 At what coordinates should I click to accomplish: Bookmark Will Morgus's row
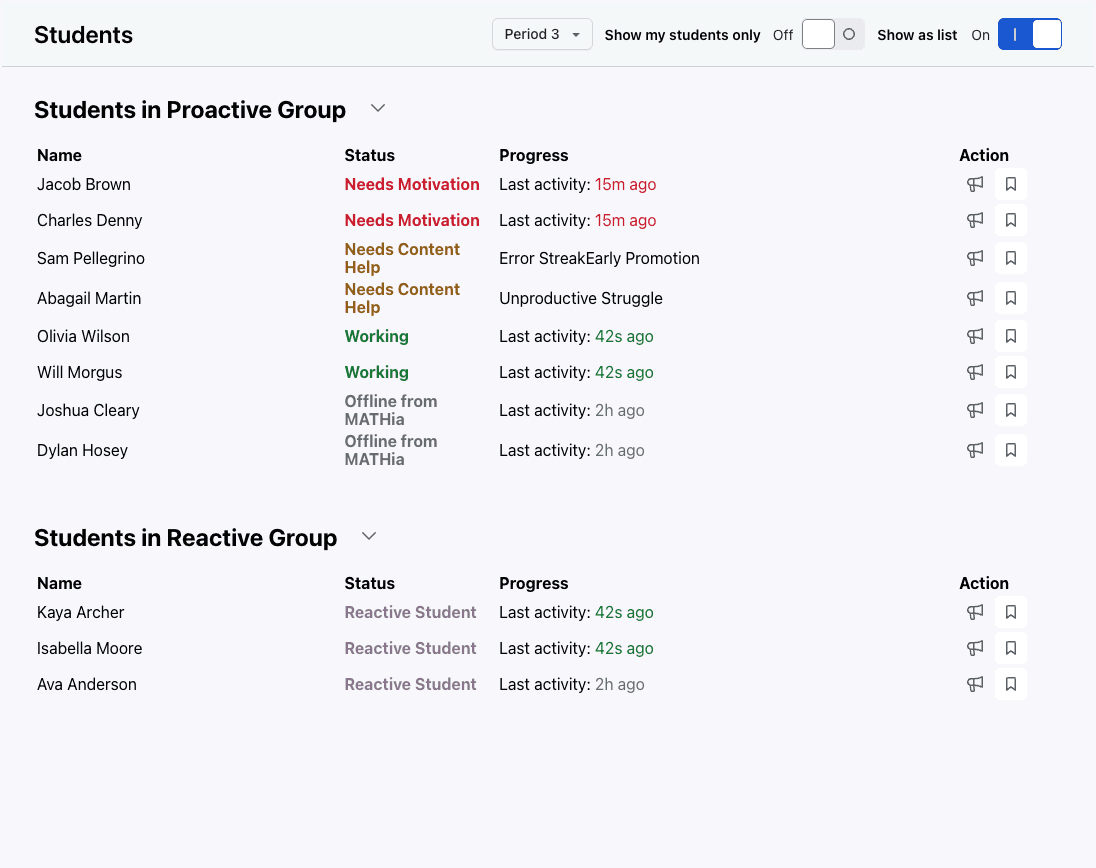tap(1011, 372)
